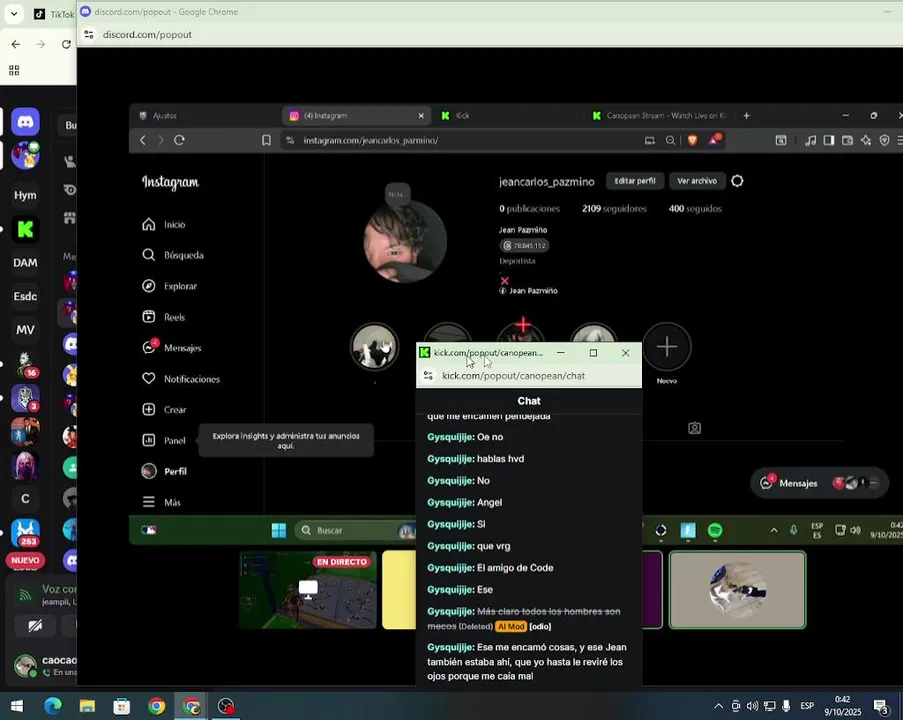Viewport: 903px width, 720px height.
Task: Select the server with 263 badge
Action: click(25, 532)
